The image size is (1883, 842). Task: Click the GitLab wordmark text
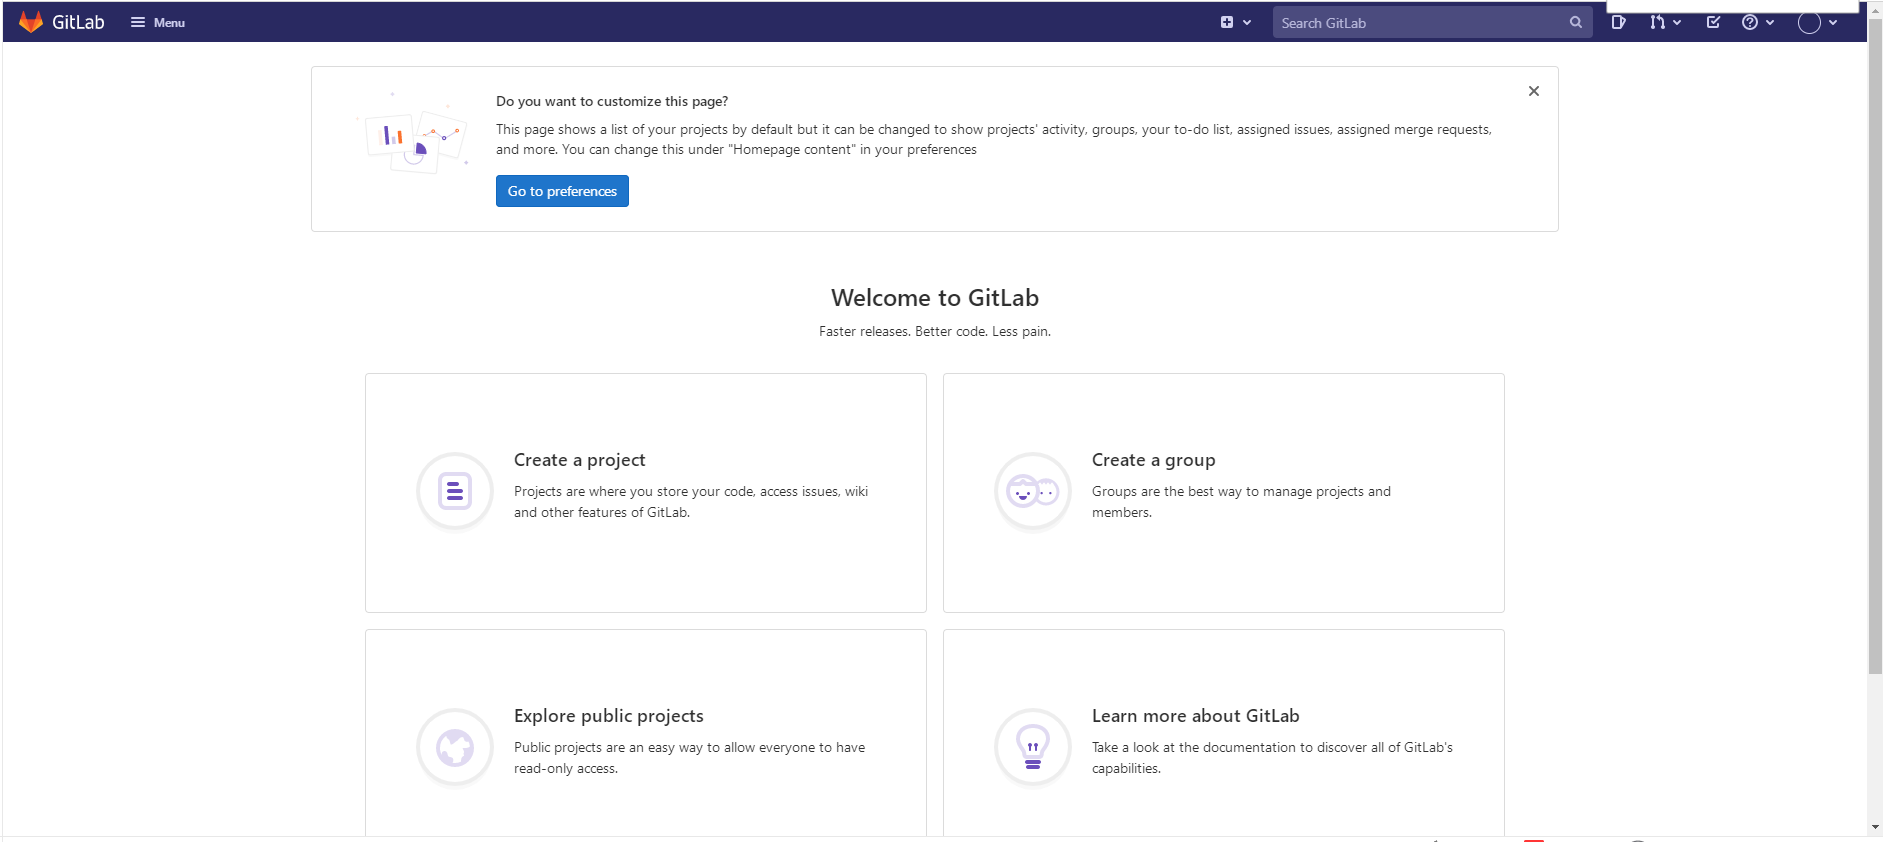[78, 22]
